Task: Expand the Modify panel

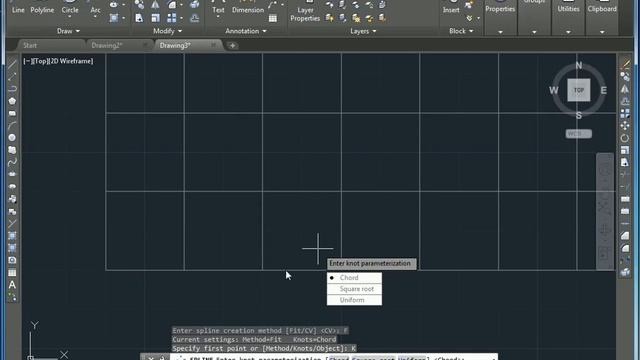Action: 167,31
